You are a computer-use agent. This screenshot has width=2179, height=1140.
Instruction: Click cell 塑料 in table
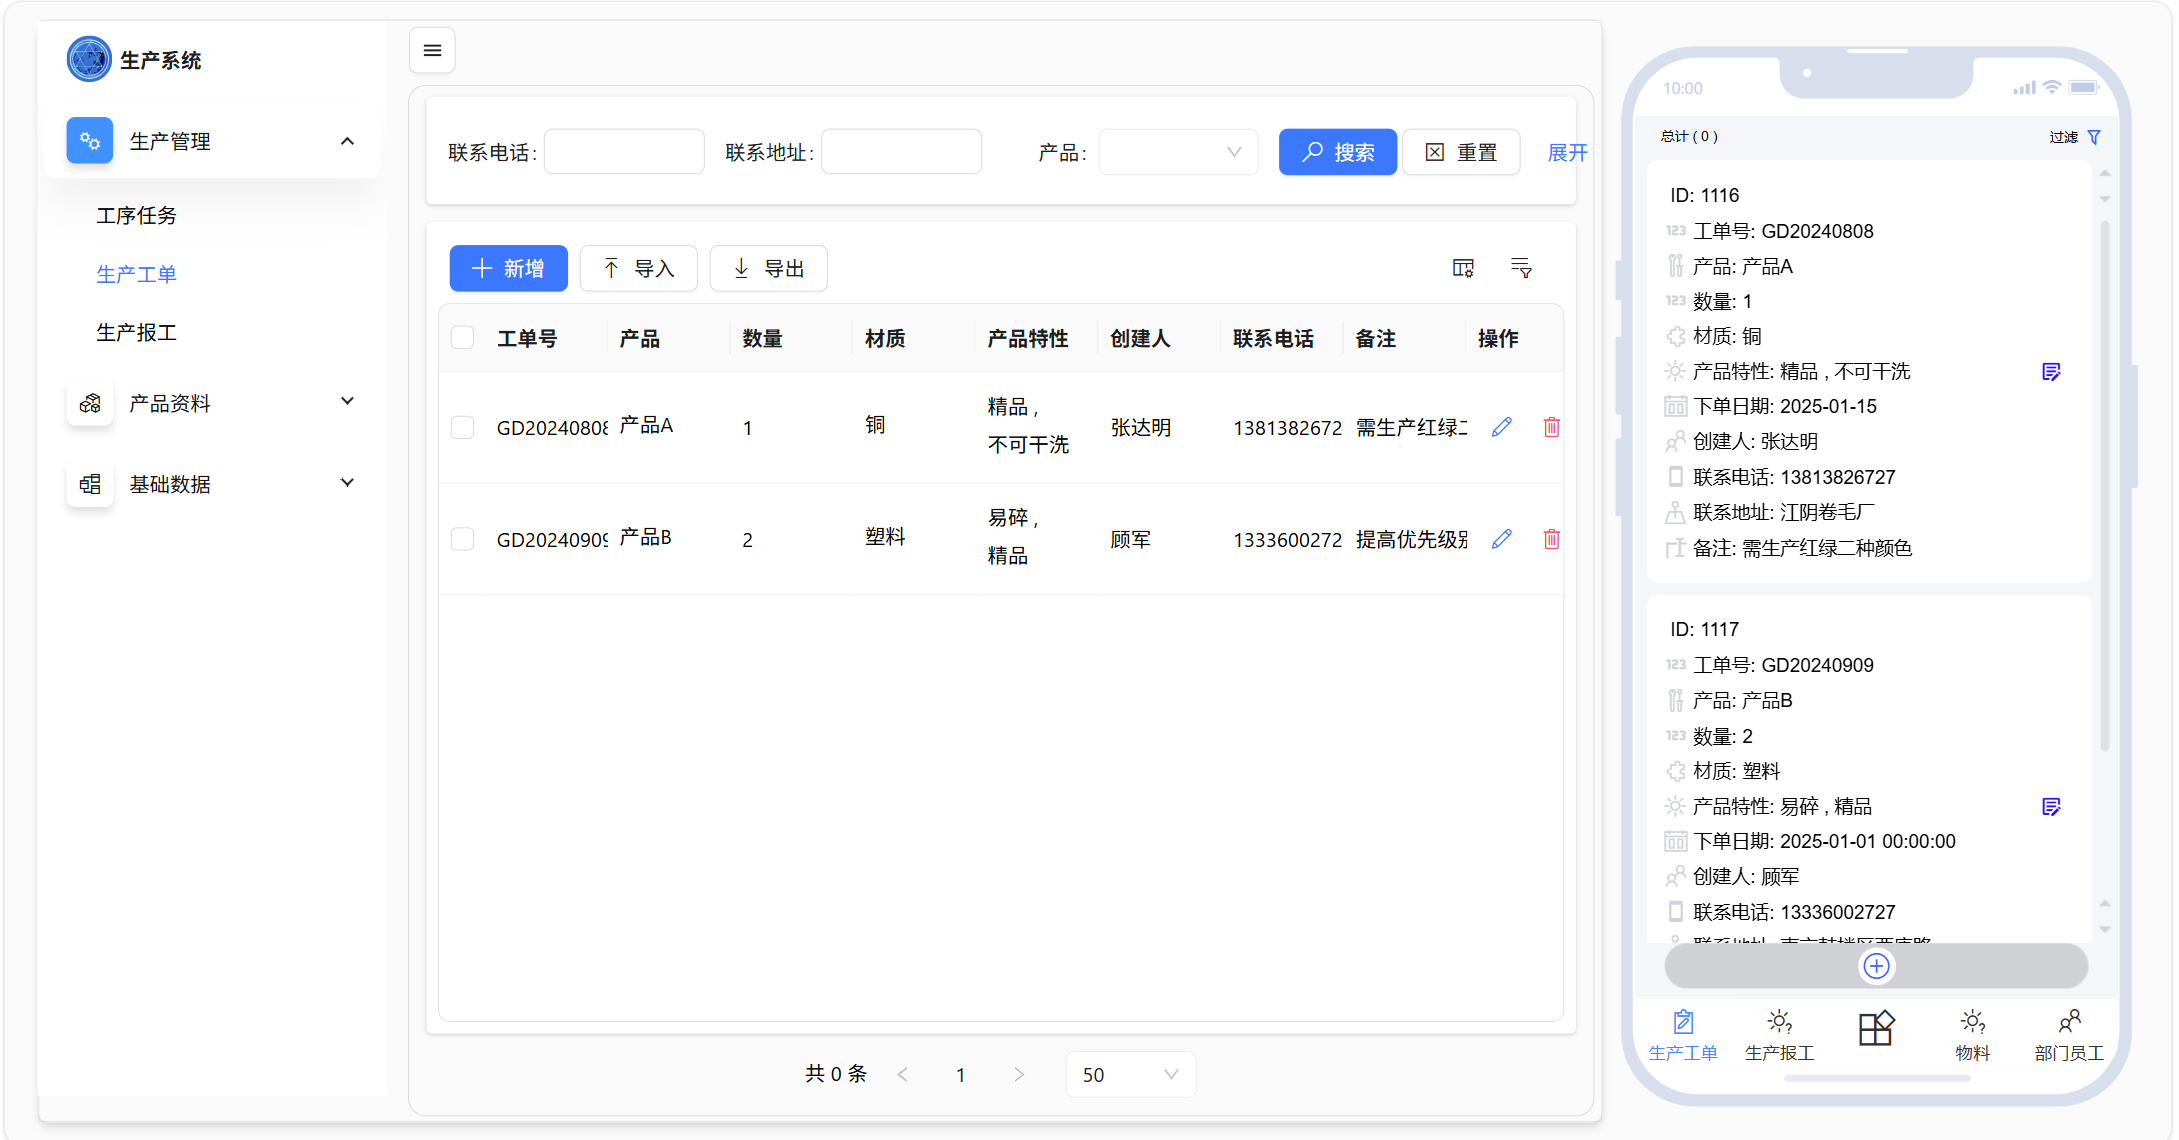885,537
